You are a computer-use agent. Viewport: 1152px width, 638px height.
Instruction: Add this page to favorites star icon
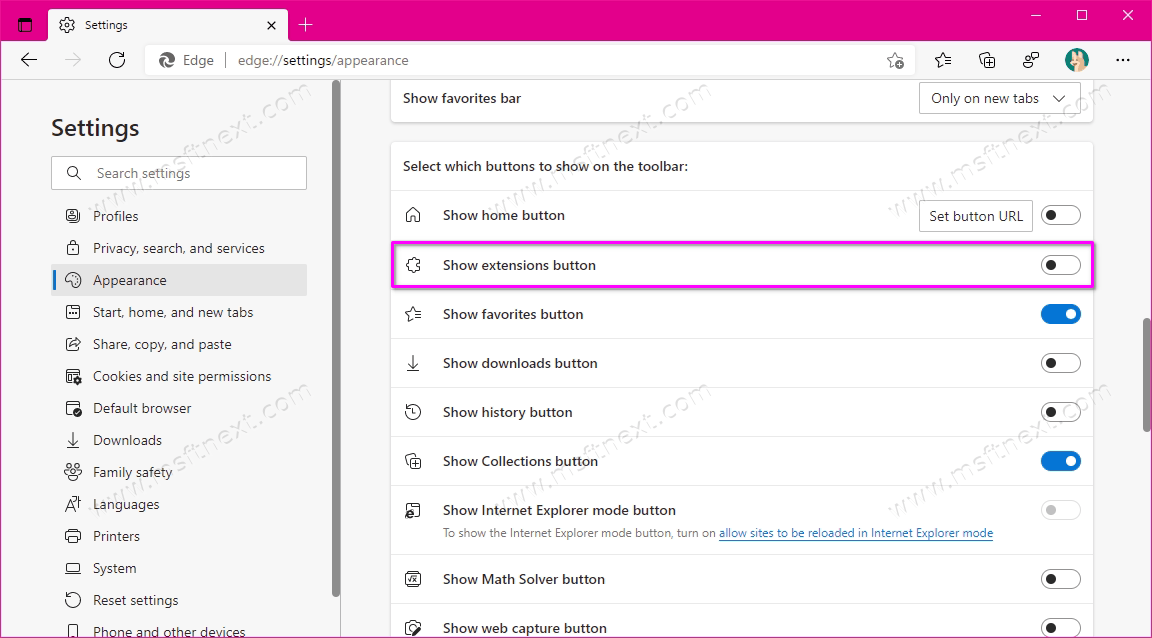click(895, 60)
